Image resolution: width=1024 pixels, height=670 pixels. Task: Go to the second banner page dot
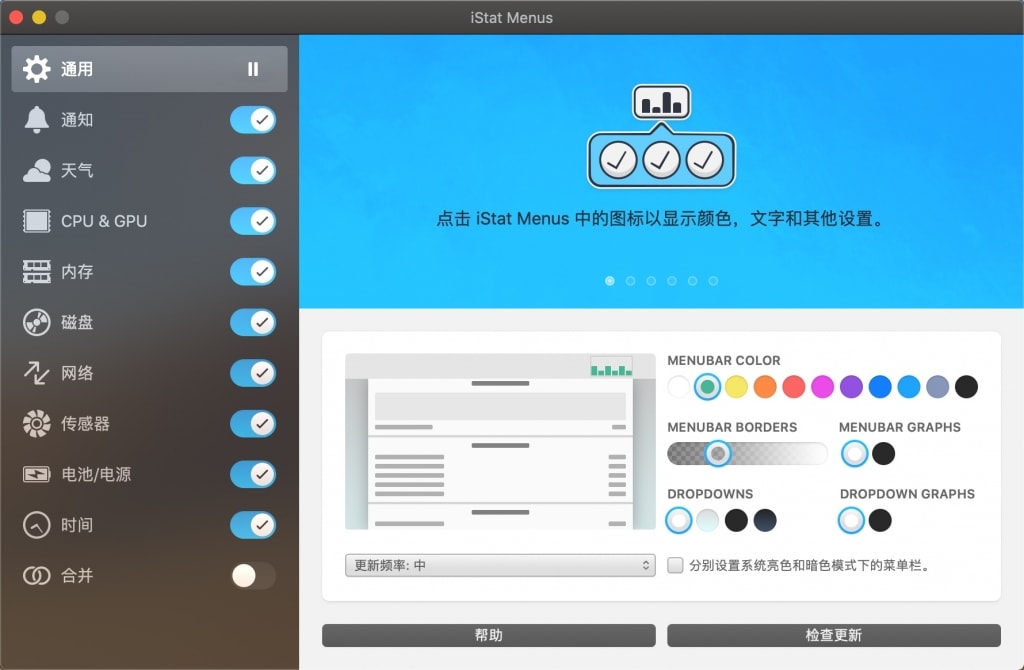coord(631,281)
